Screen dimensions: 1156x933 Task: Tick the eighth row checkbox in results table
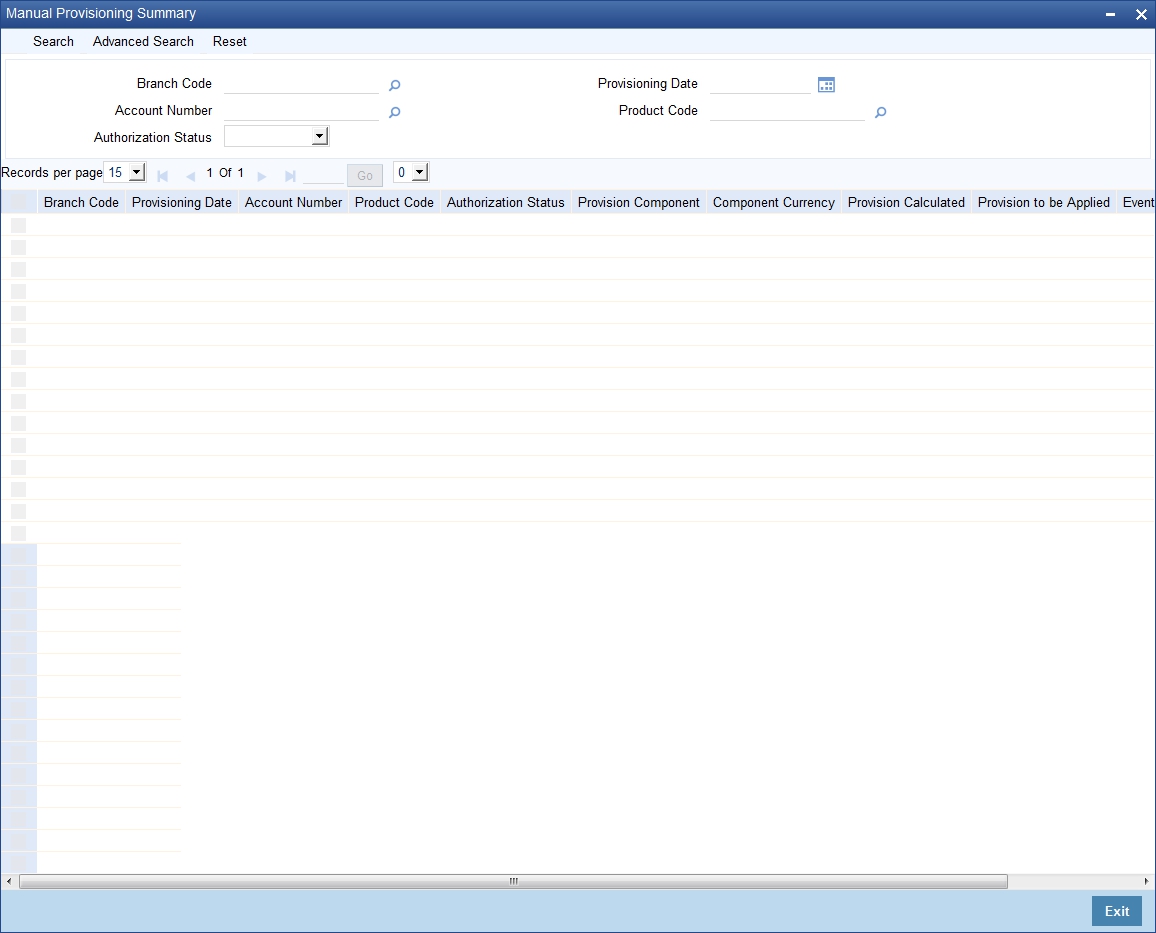click(18, 380)
